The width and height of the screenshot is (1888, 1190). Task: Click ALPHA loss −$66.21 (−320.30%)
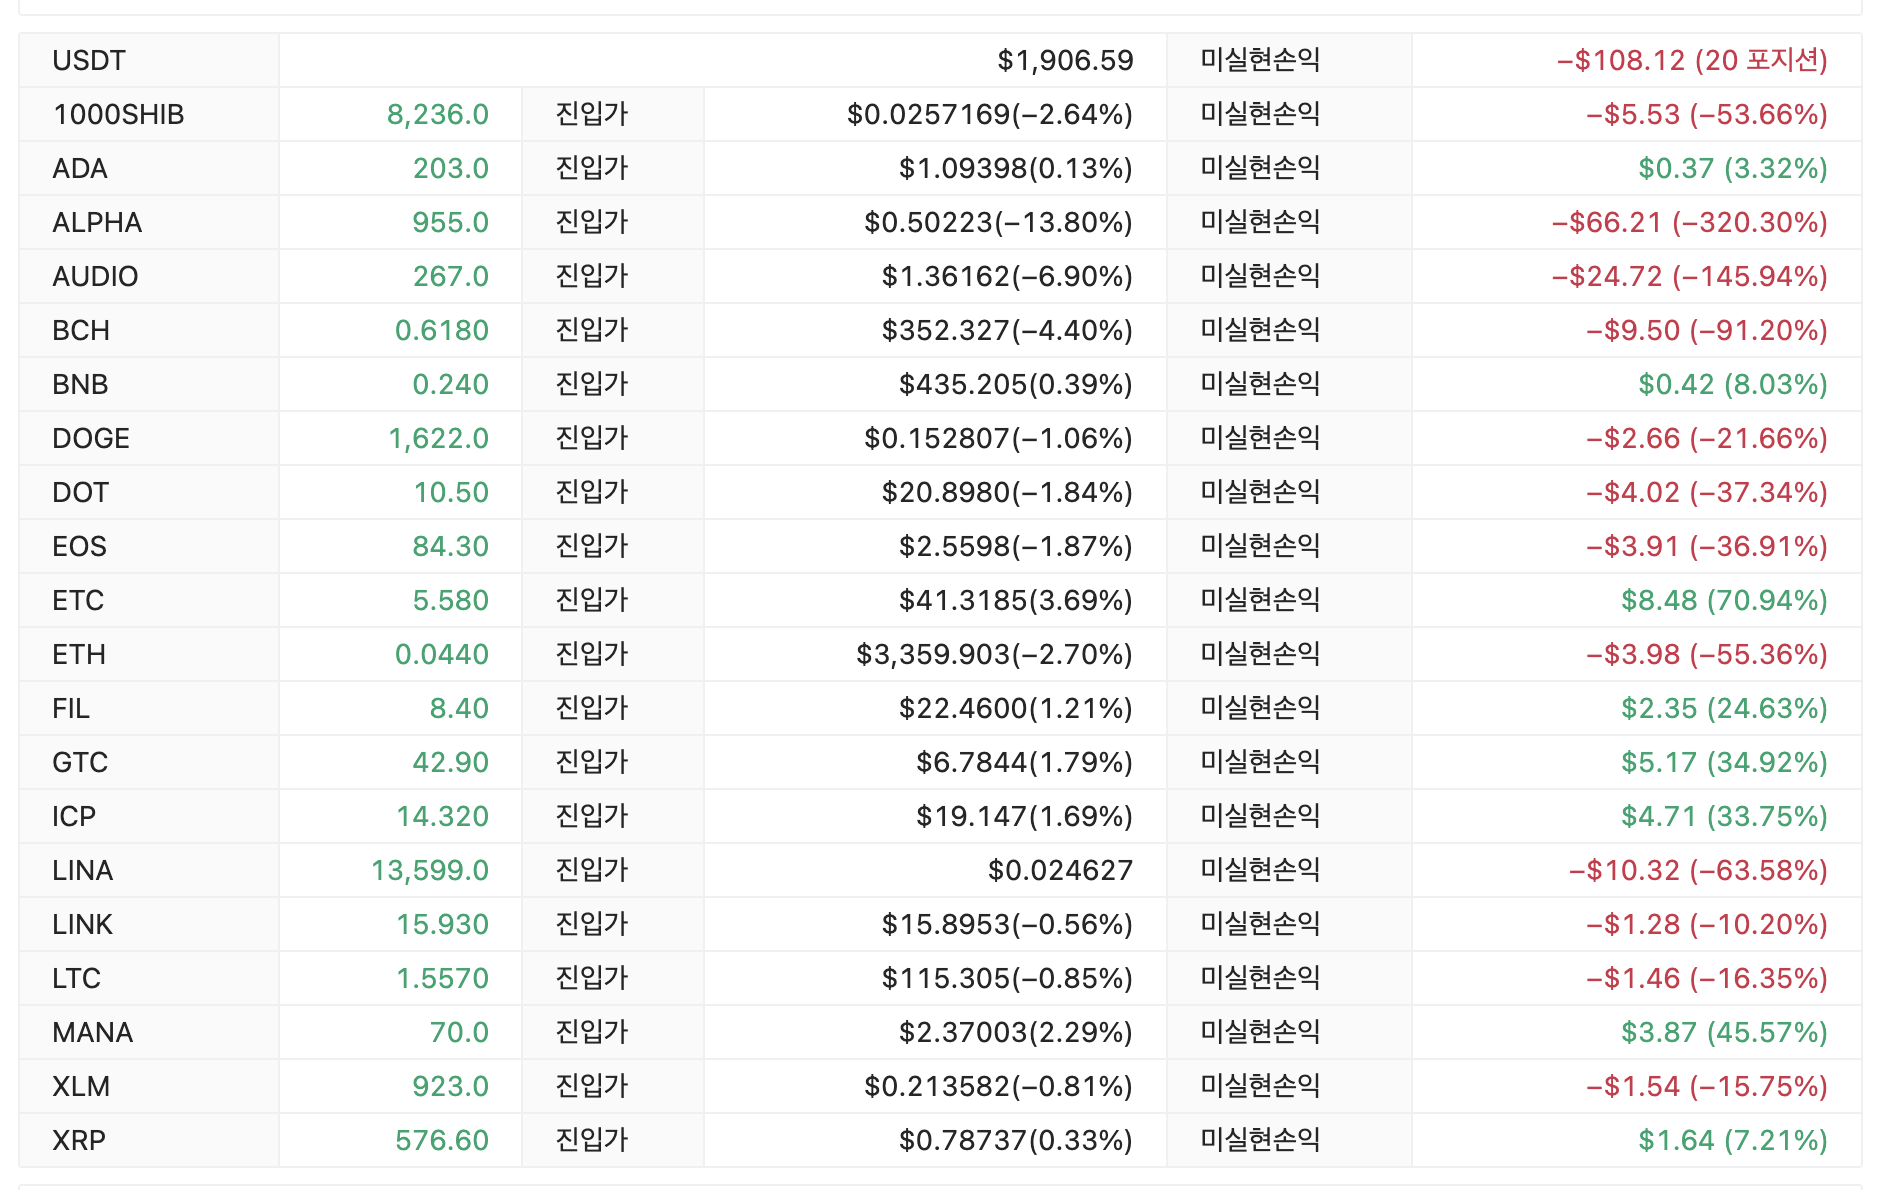click(1690, 223)
